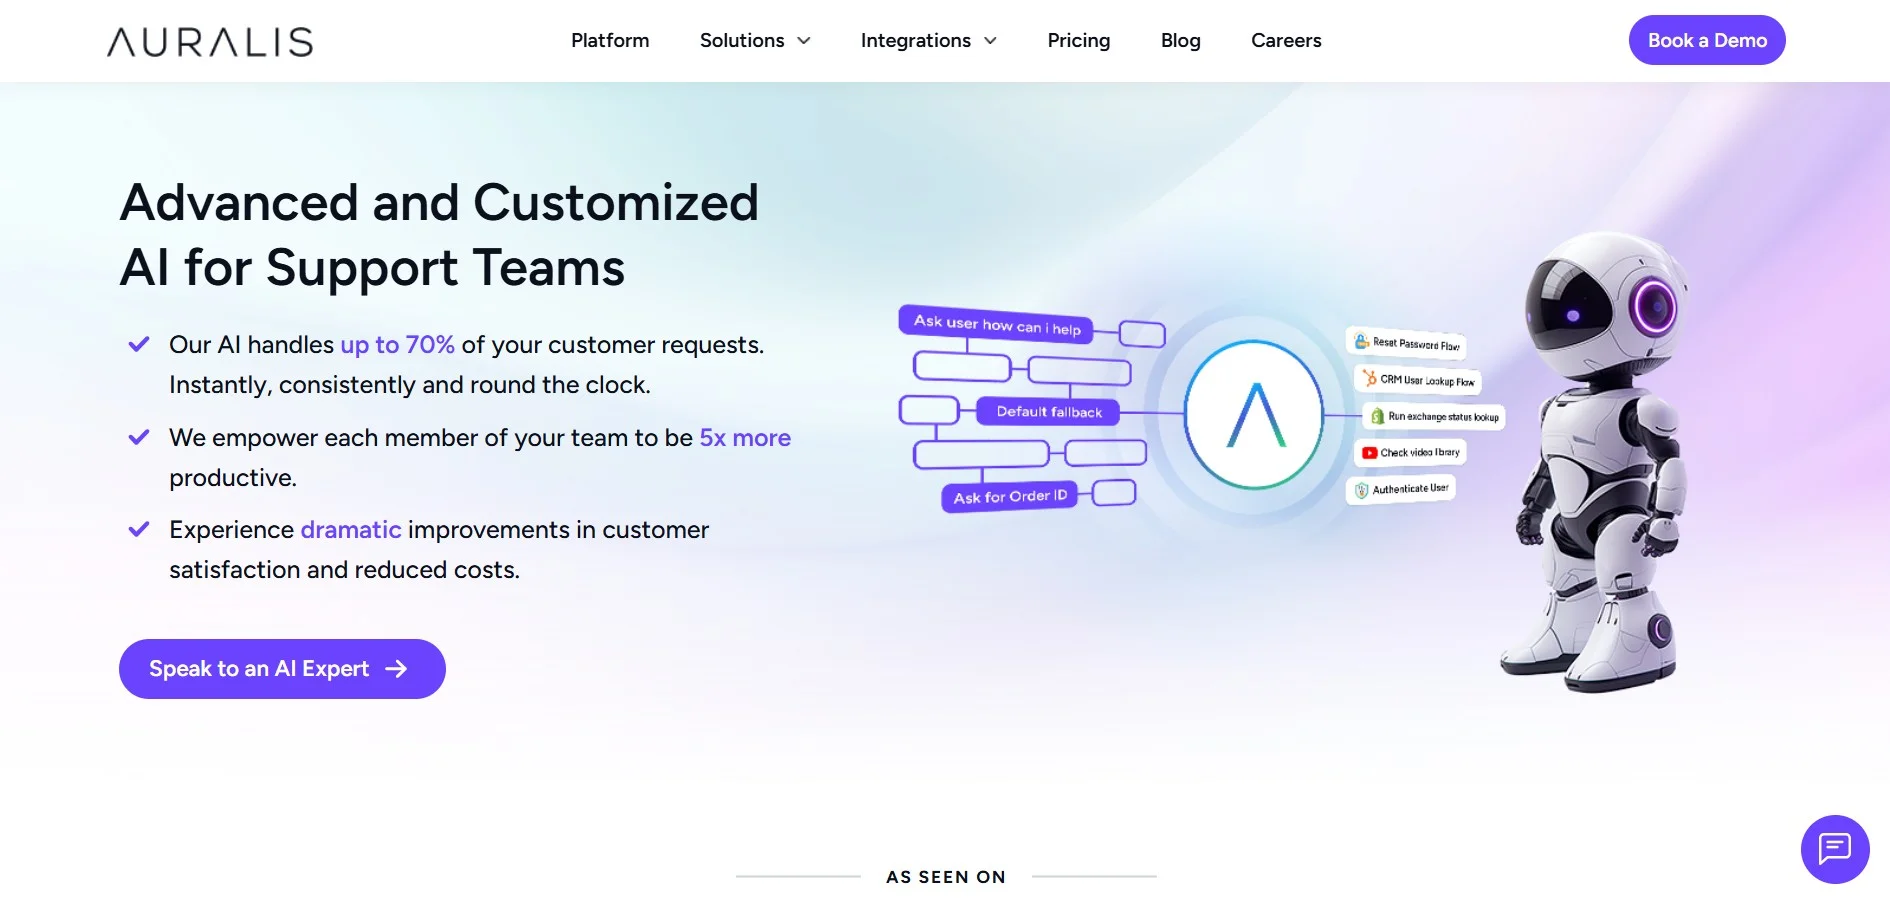Click the Book a Demo button

point(1707,40)
